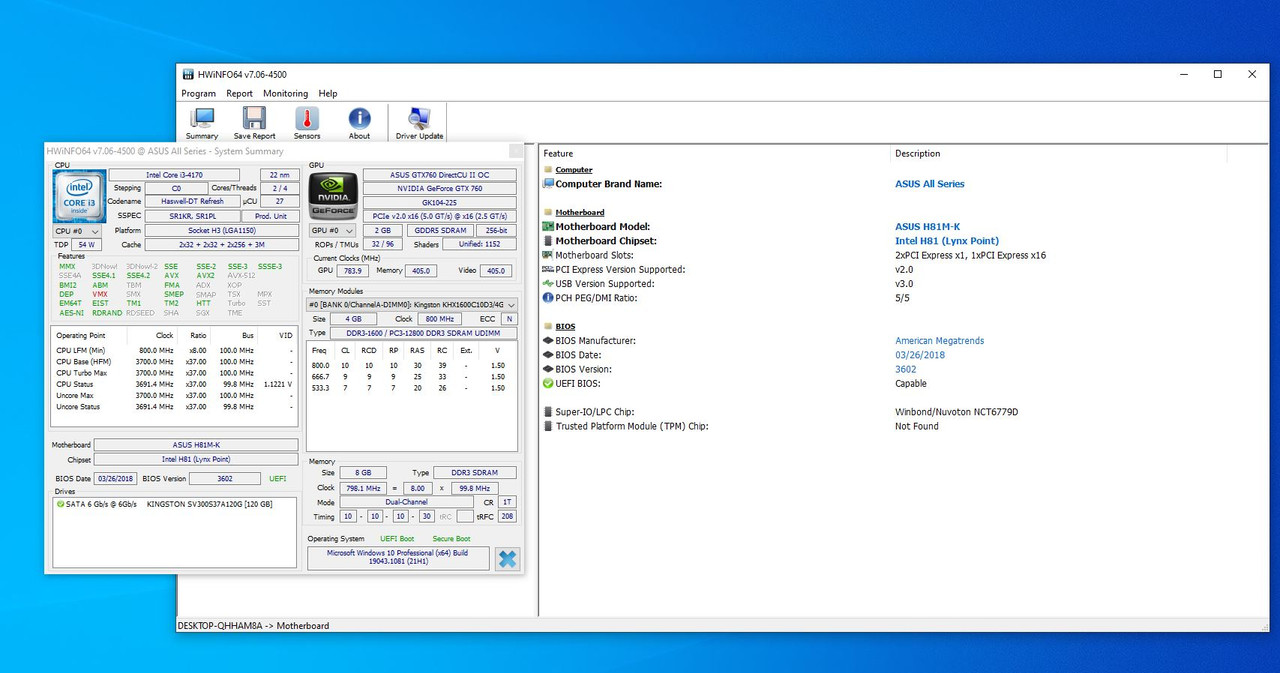The image size is (1280, 673).
Task: Click the Trusted Platform Module chip icon
Action: [548, 426]
